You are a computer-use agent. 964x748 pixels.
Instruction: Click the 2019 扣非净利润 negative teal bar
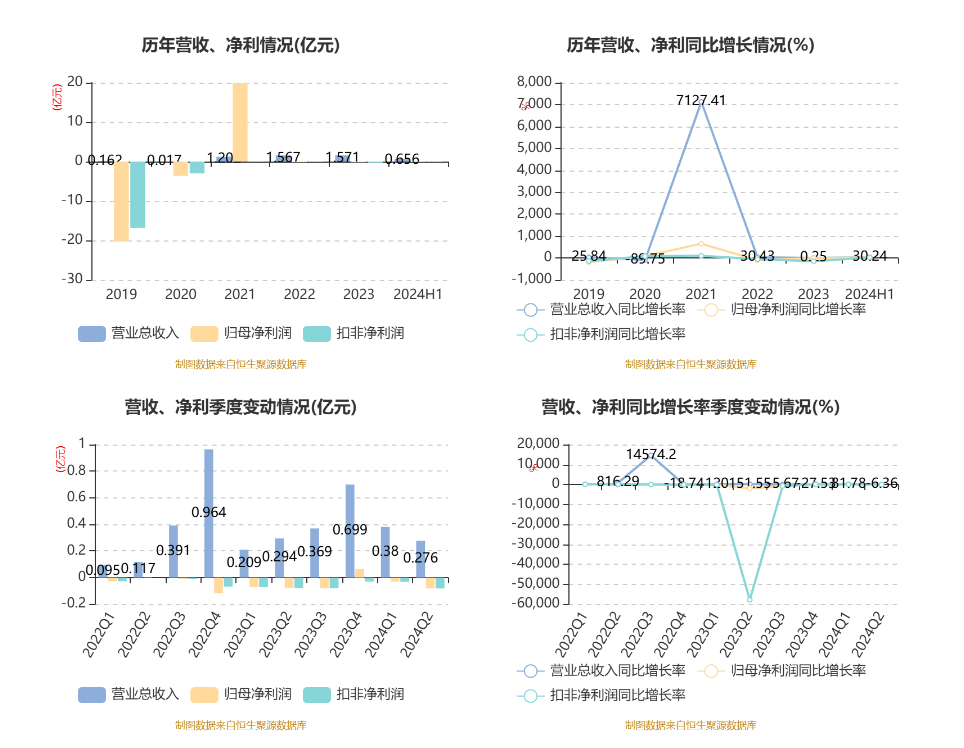pos(138,195)
